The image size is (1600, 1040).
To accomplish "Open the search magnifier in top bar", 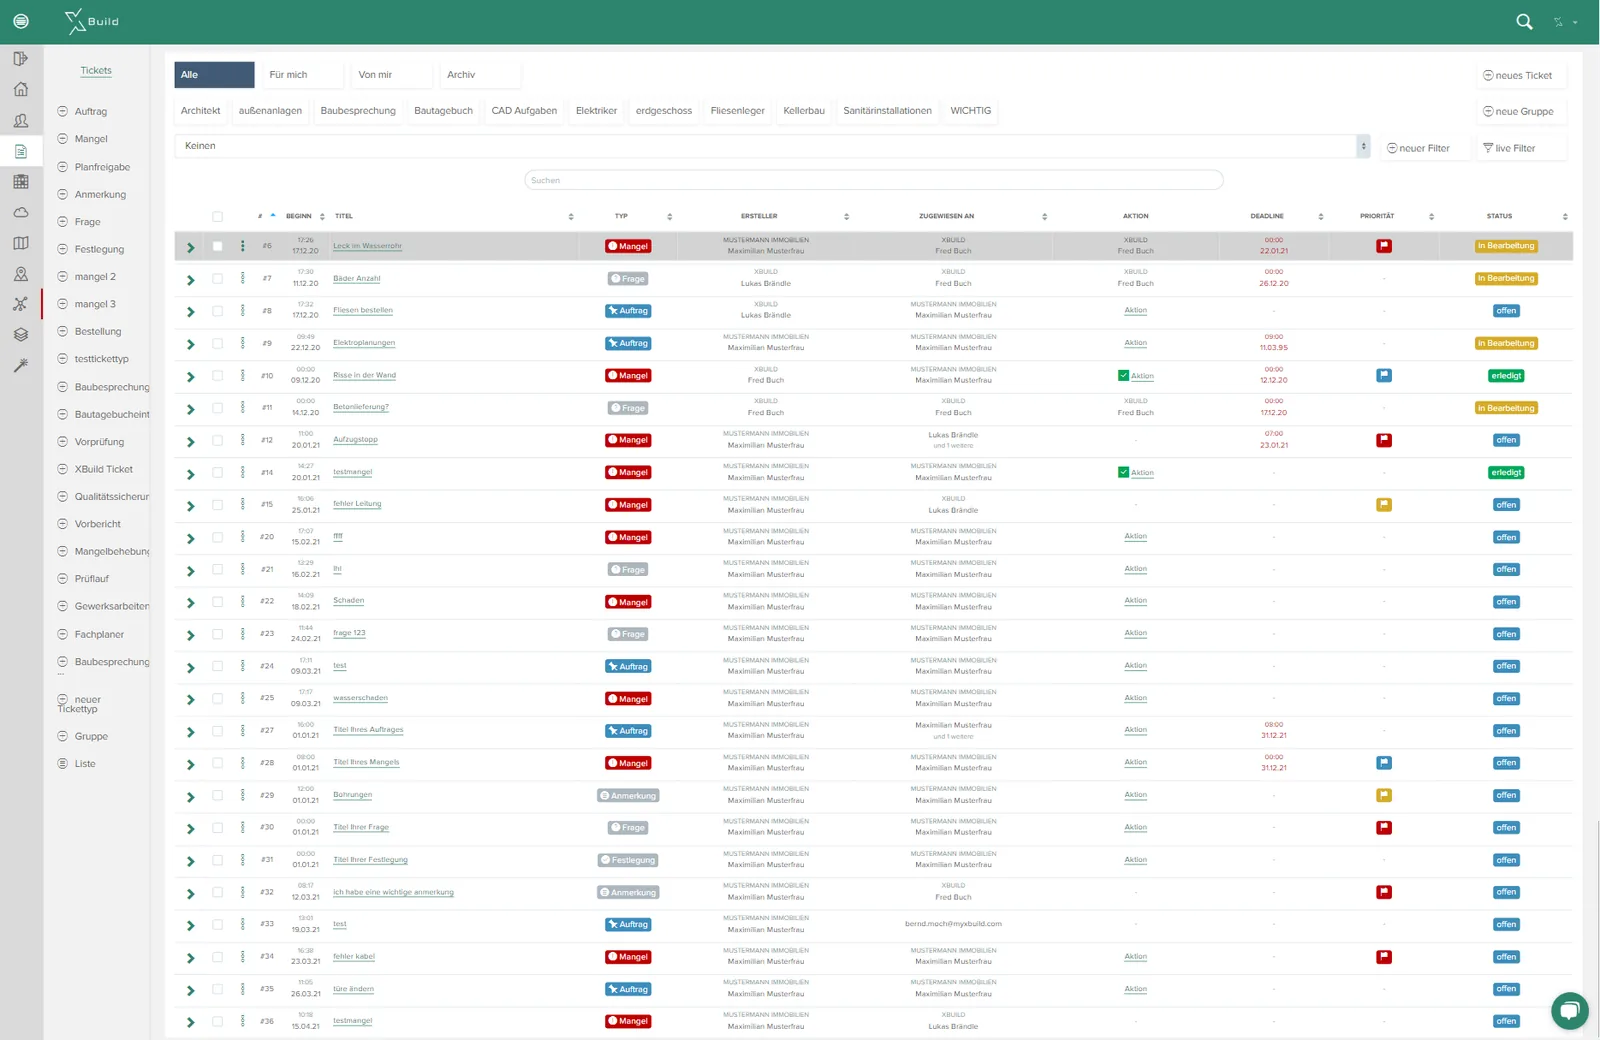I will pyautogui.click(x=1524, y=21).
